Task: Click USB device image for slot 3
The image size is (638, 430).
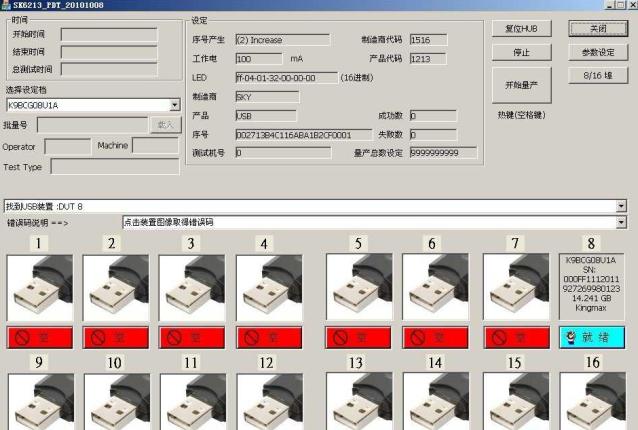Action: pos(192,288)
